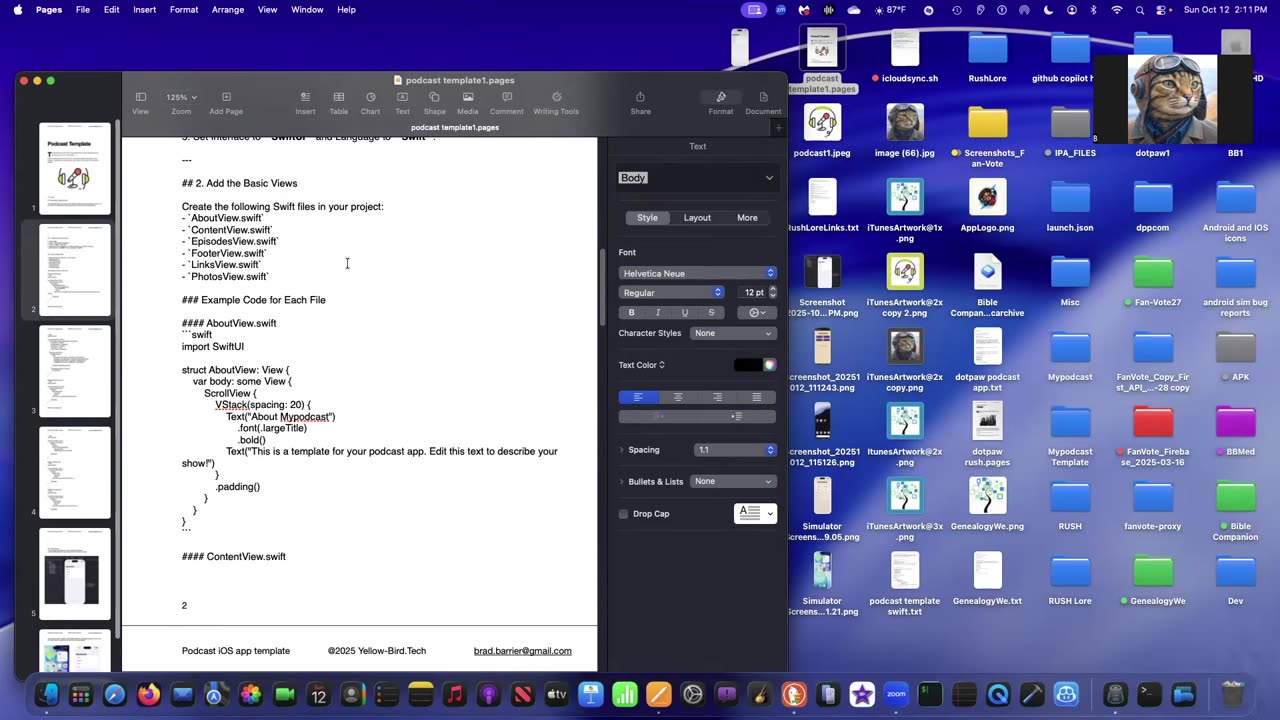Launch Firefox from the Dock
Screen dimensions: 1280x720
coord(148,695)
